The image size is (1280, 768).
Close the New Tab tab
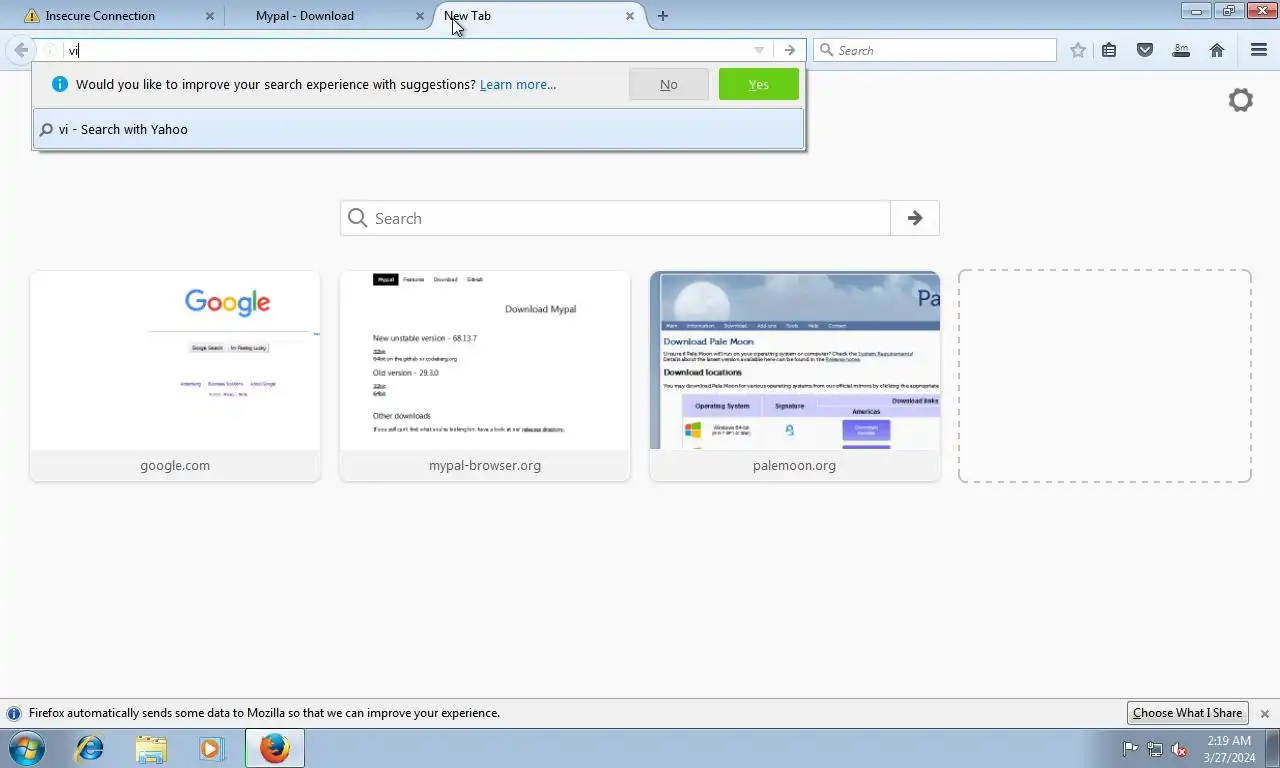[x=630, y=16]
